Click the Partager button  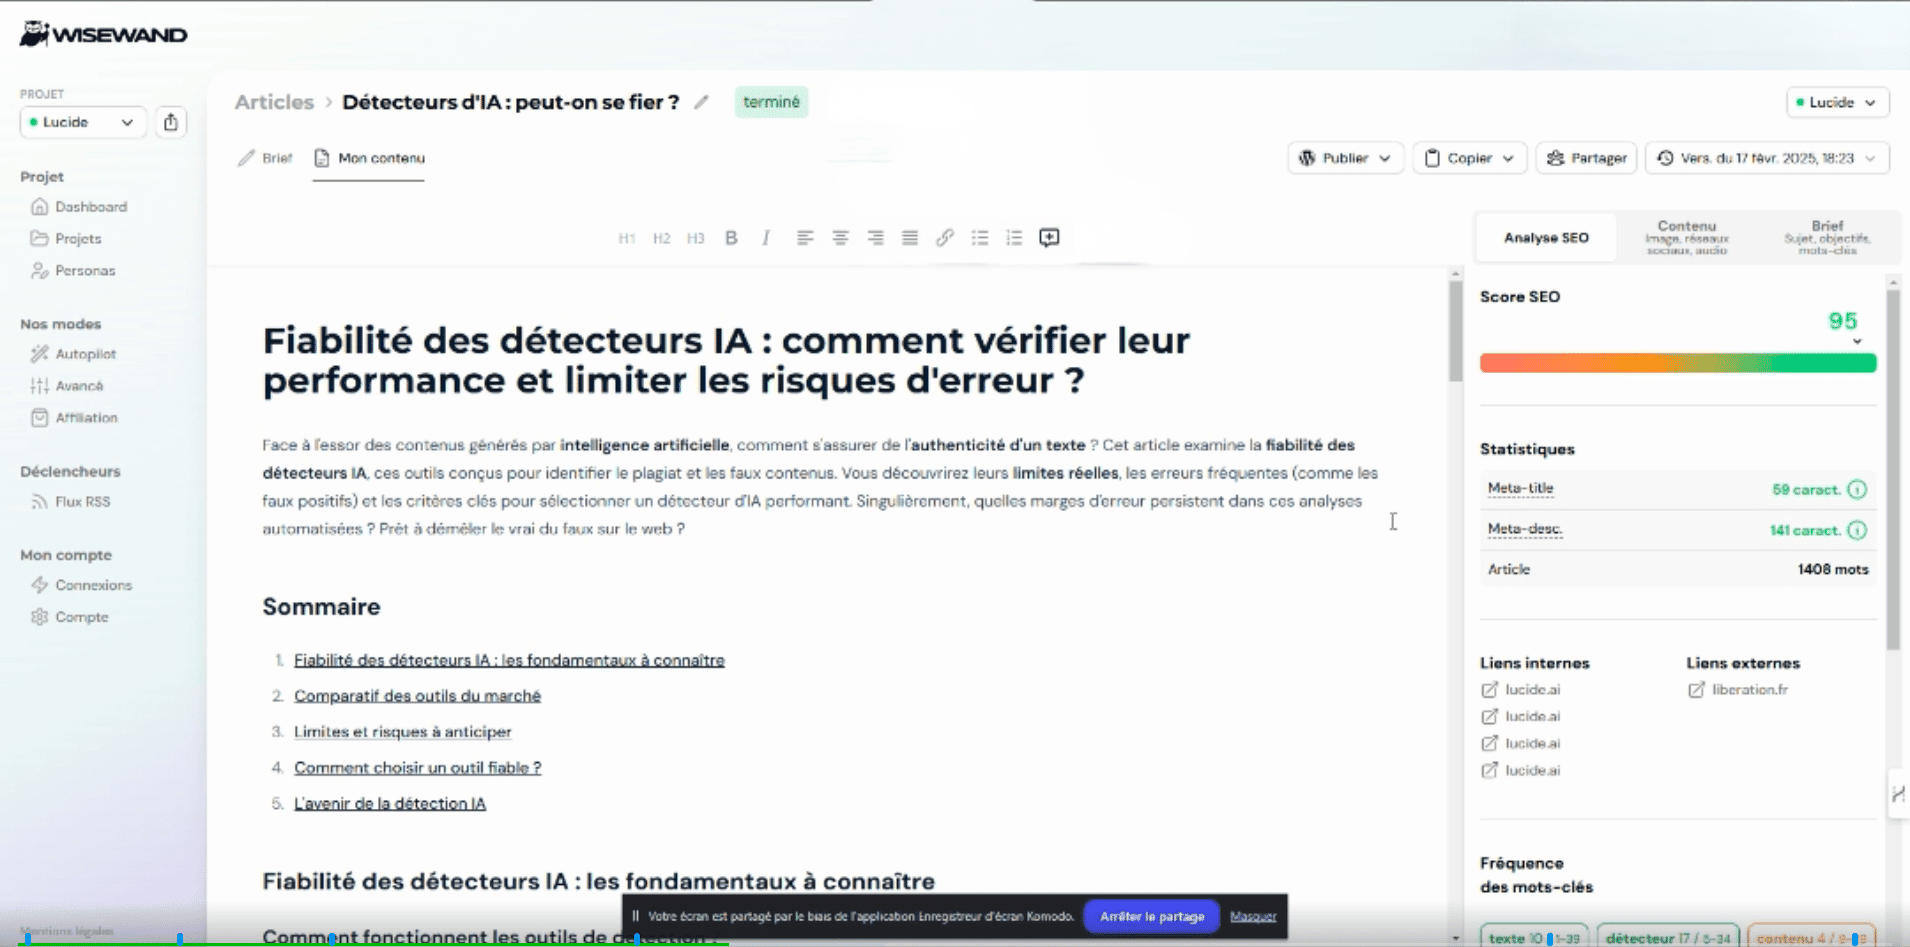[1586, 157]
